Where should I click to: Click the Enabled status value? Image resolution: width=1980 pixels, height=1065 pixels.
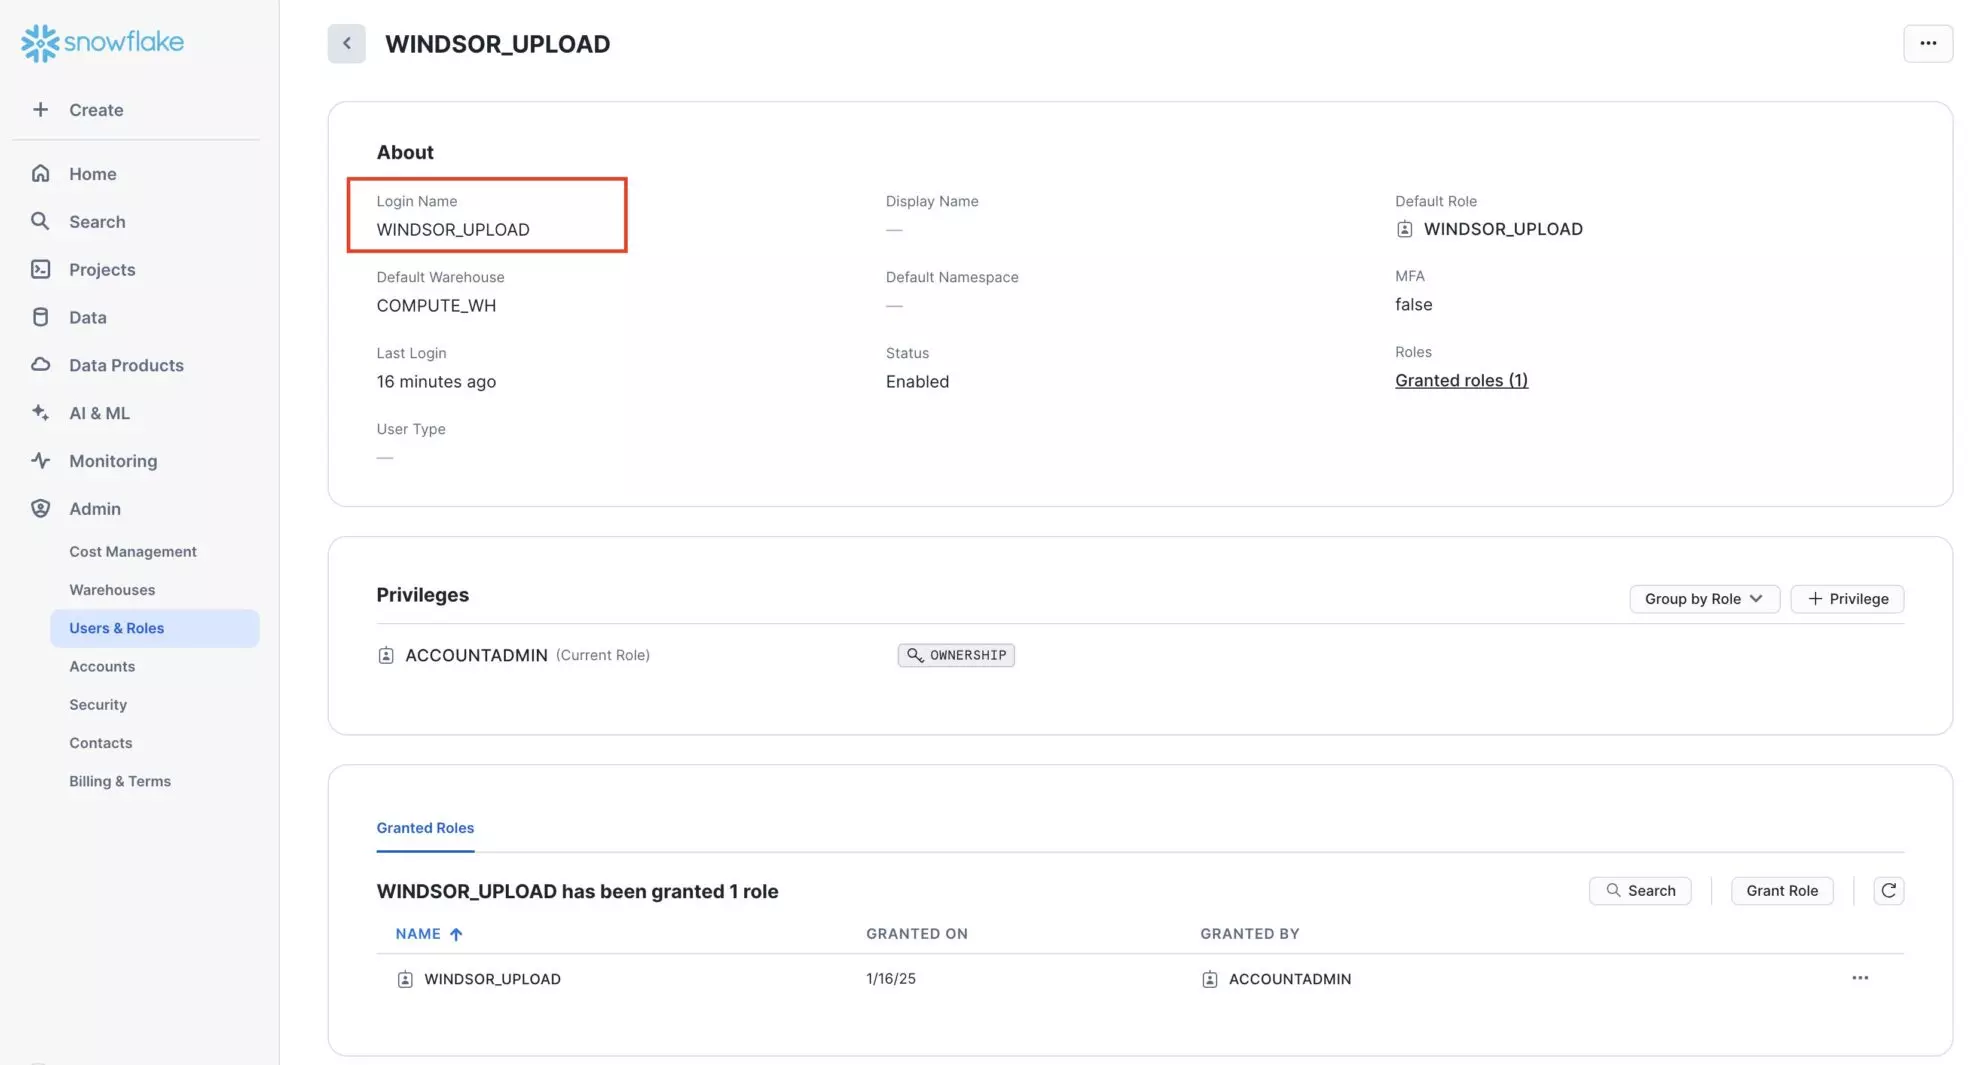(917, 381)
